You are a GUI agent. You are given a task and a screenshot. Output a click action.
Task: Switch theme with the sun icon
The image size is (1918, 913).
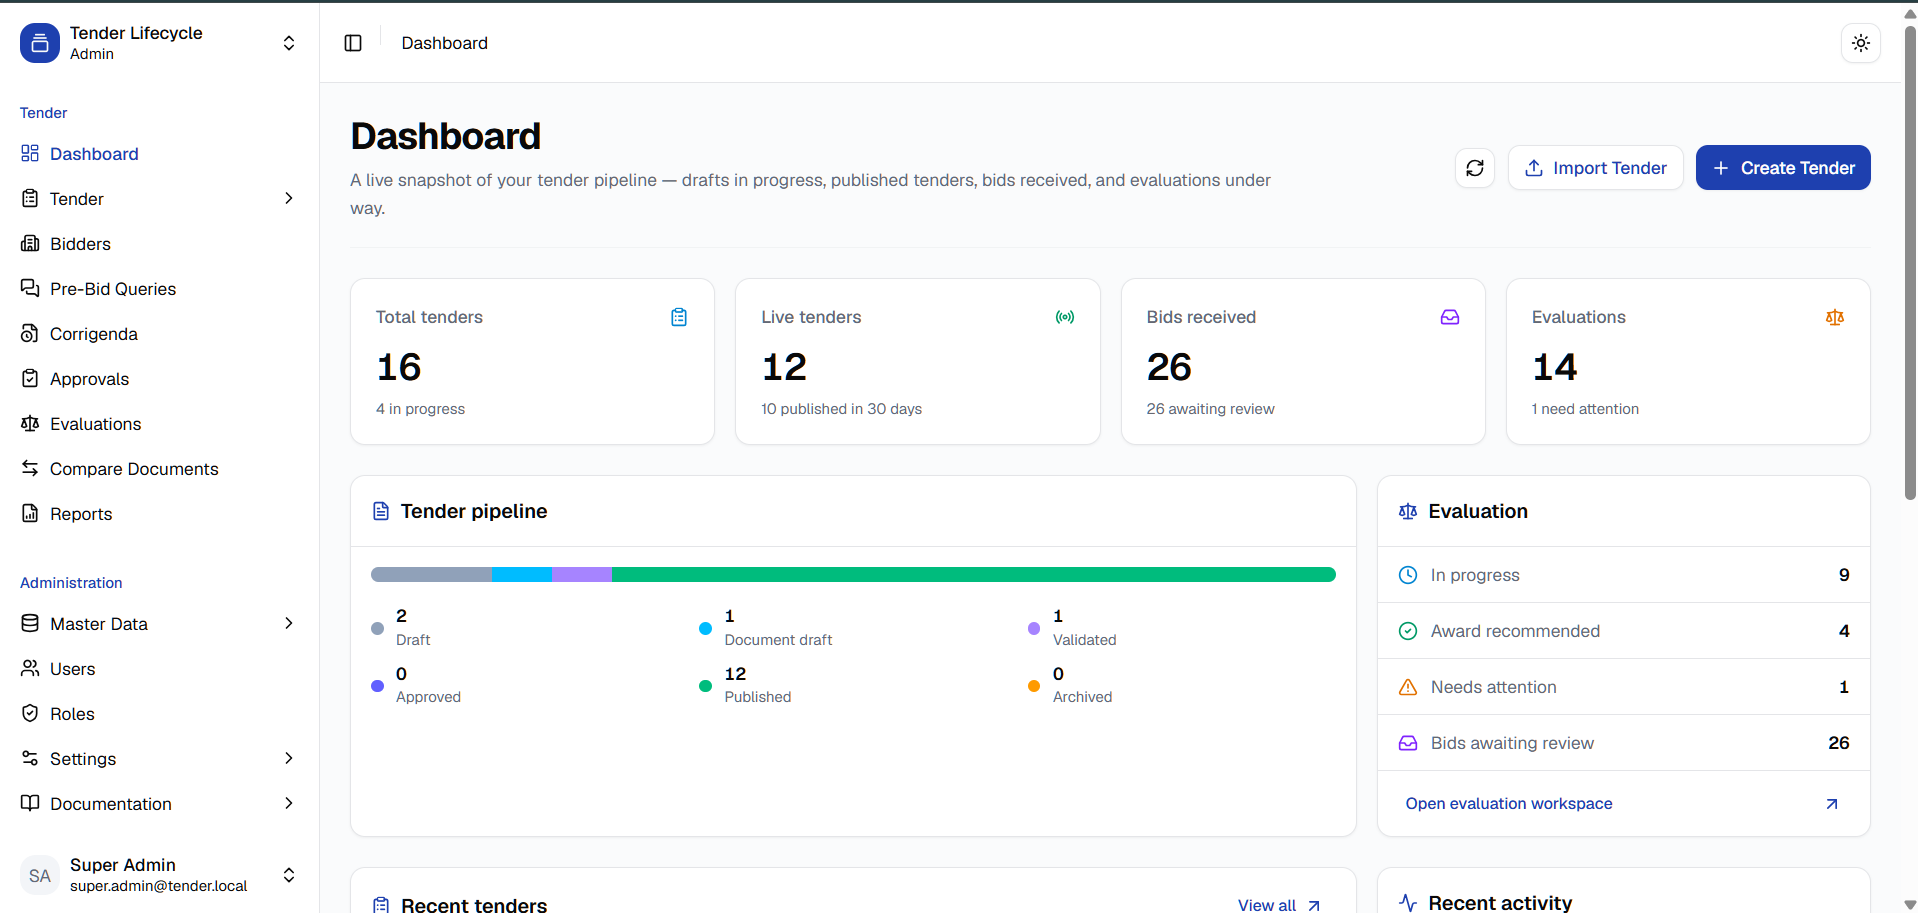point(1860,43)
